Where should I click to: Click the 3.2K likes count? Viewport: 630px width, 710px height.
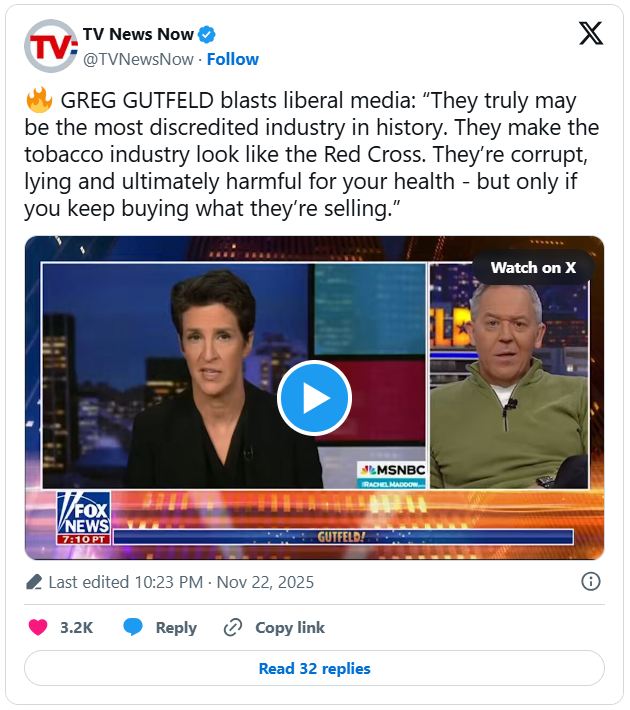[x=77, y=628]
